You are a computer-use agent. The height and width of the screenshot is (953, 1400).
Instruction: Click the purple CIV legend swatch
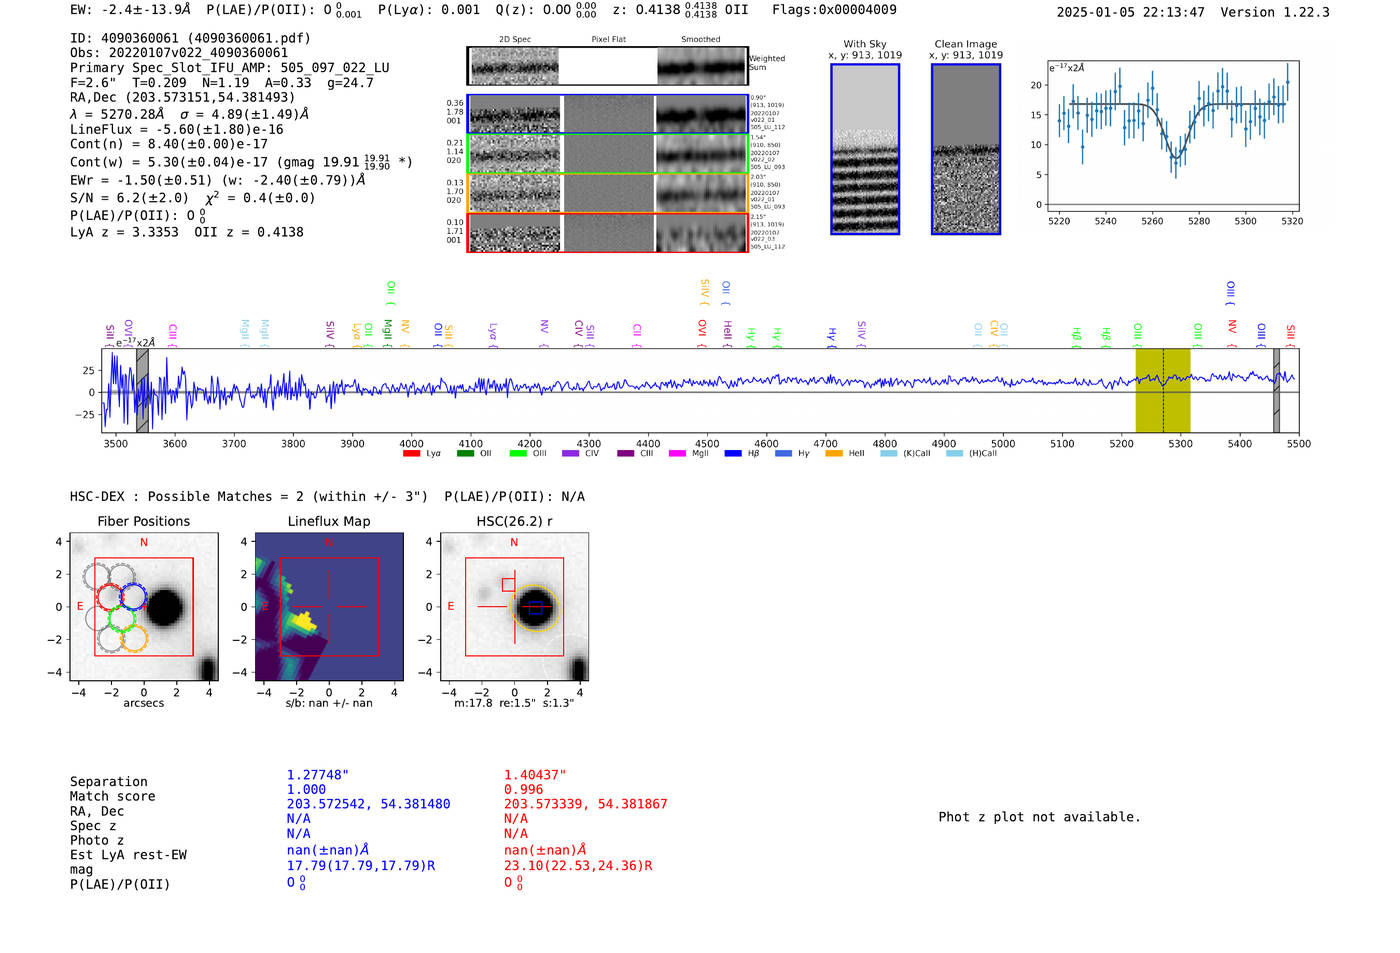571,453
